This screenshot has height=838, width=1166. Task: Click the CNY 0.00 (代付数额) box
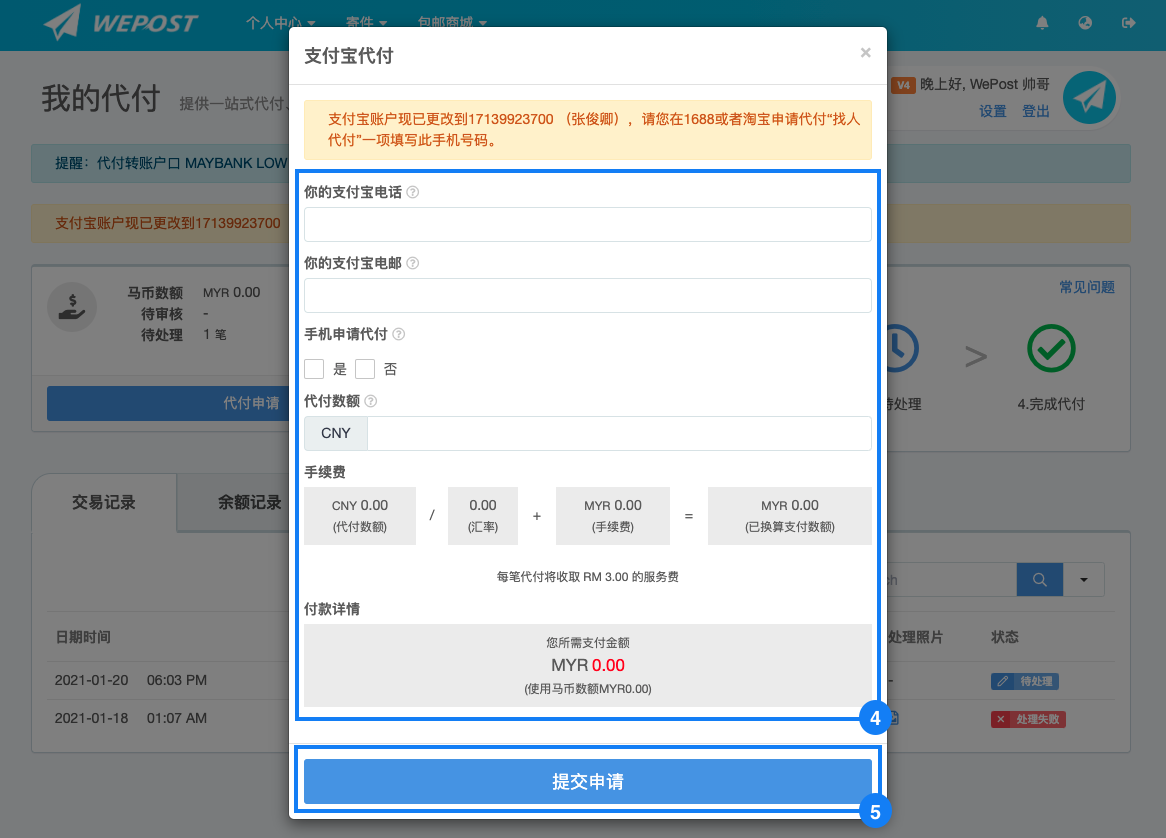click(360, 516)
